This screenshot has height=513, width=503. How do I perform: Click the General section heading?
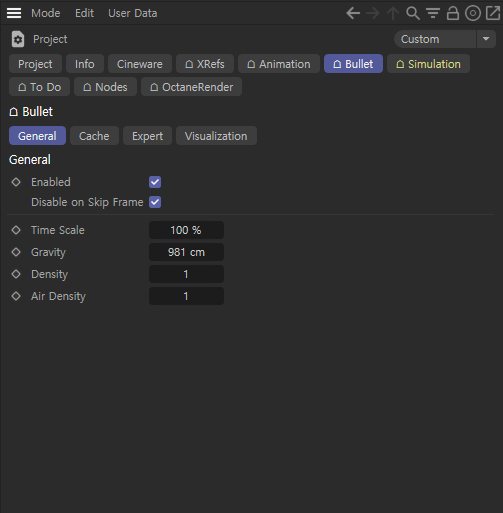click(30, 160)
